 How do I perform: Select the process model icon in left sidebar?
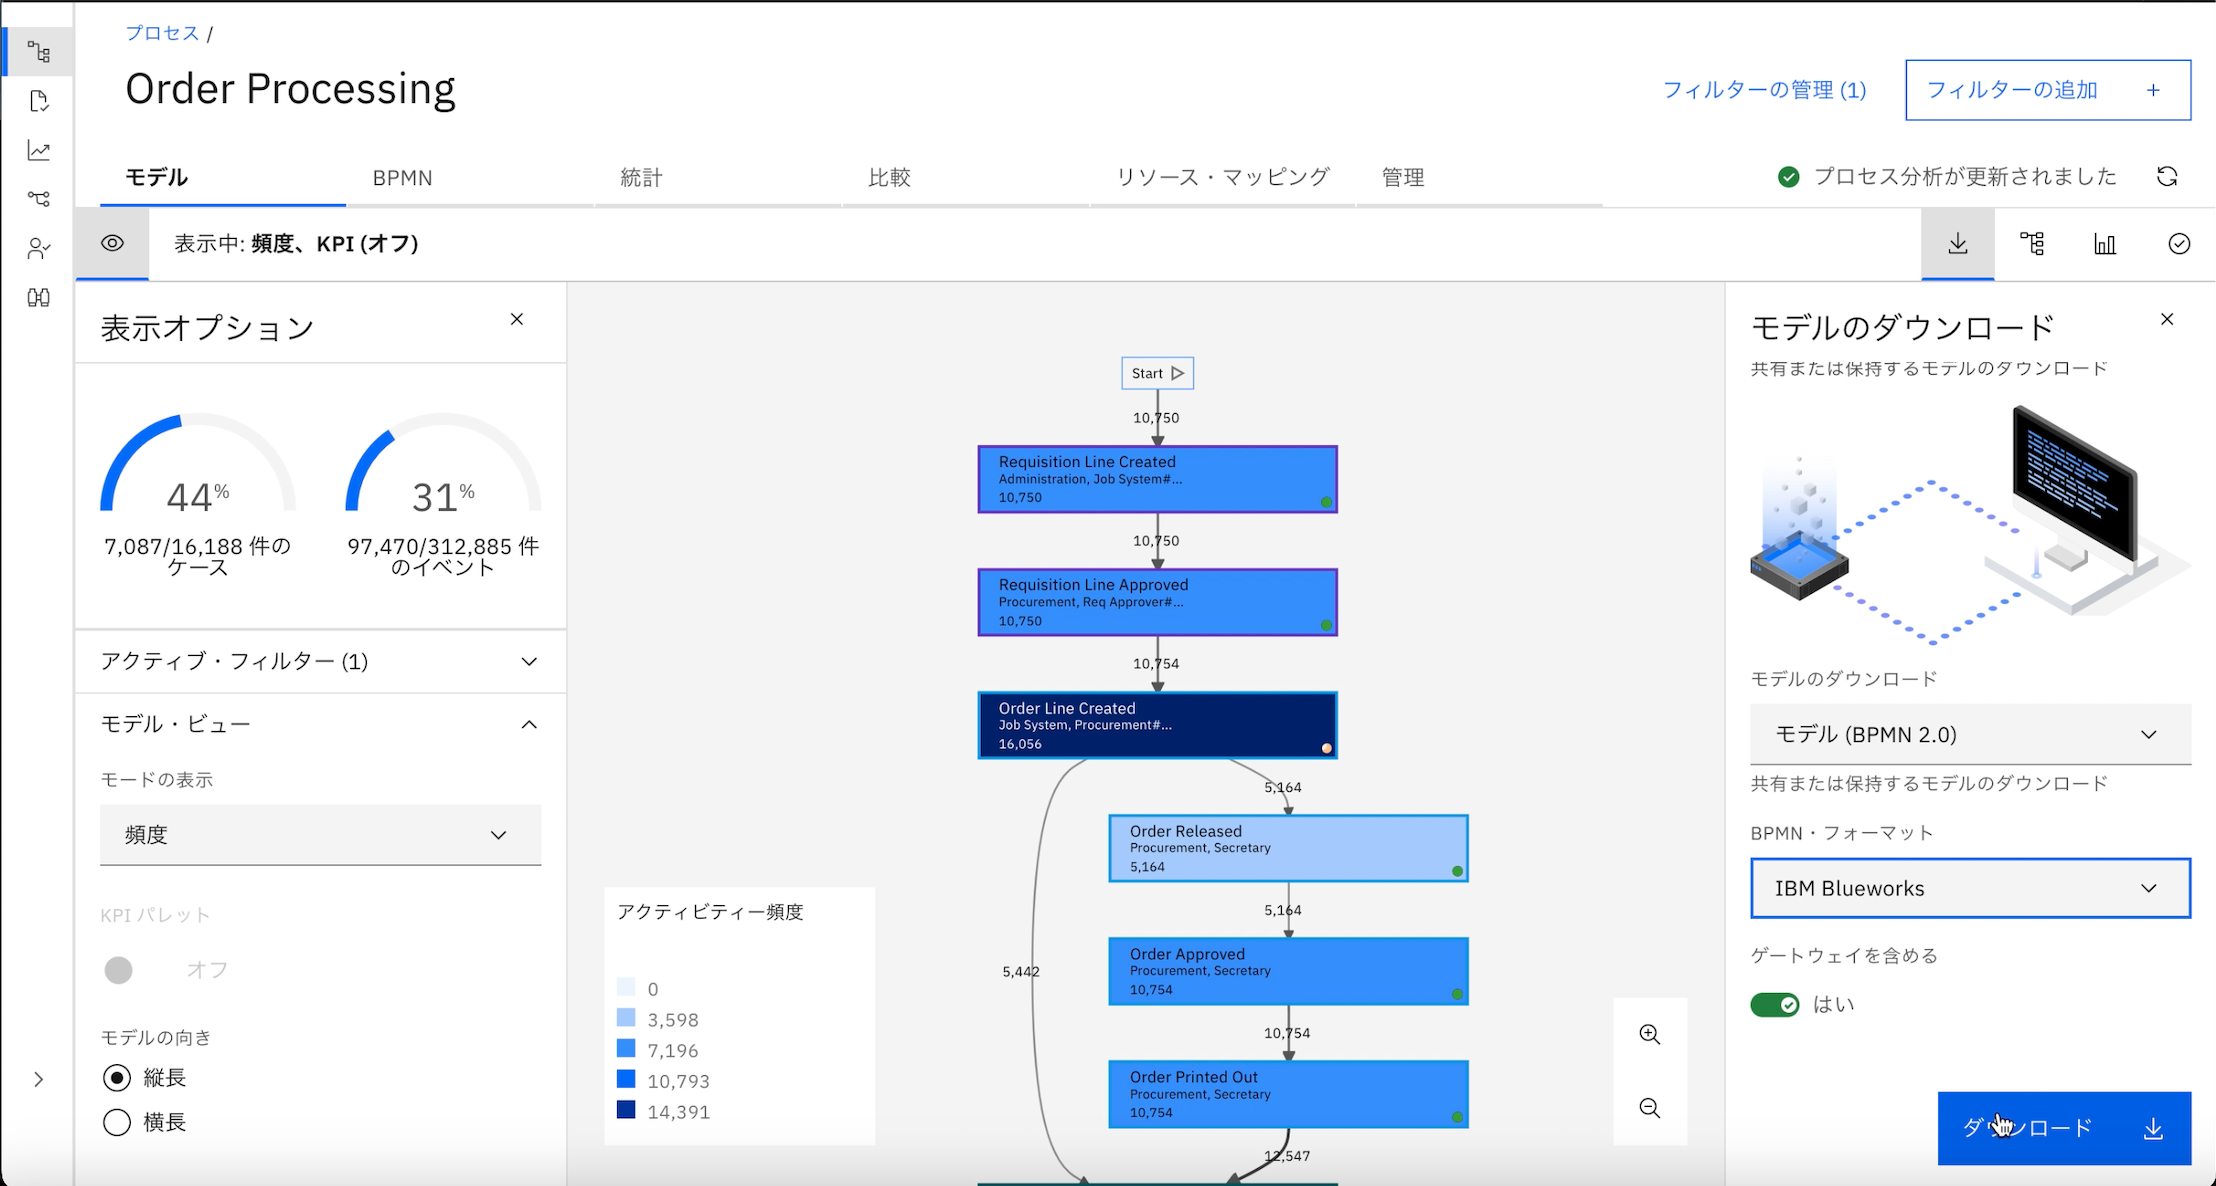(x=38, y=50)
